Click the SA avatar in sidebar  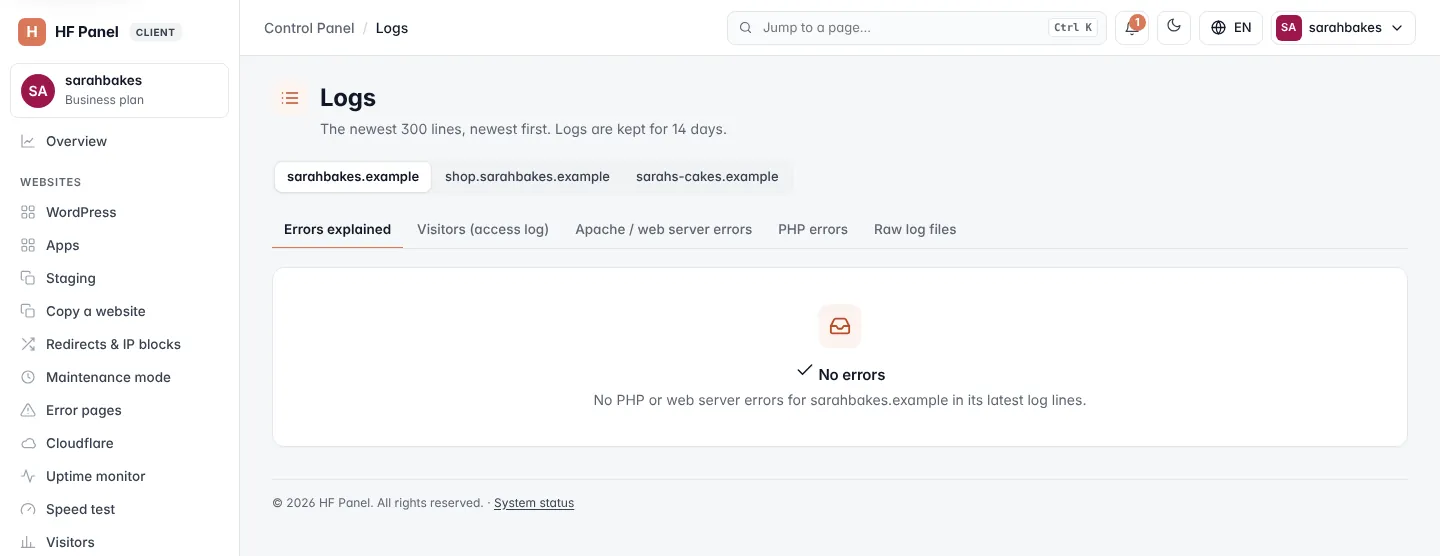click(38, 90)
